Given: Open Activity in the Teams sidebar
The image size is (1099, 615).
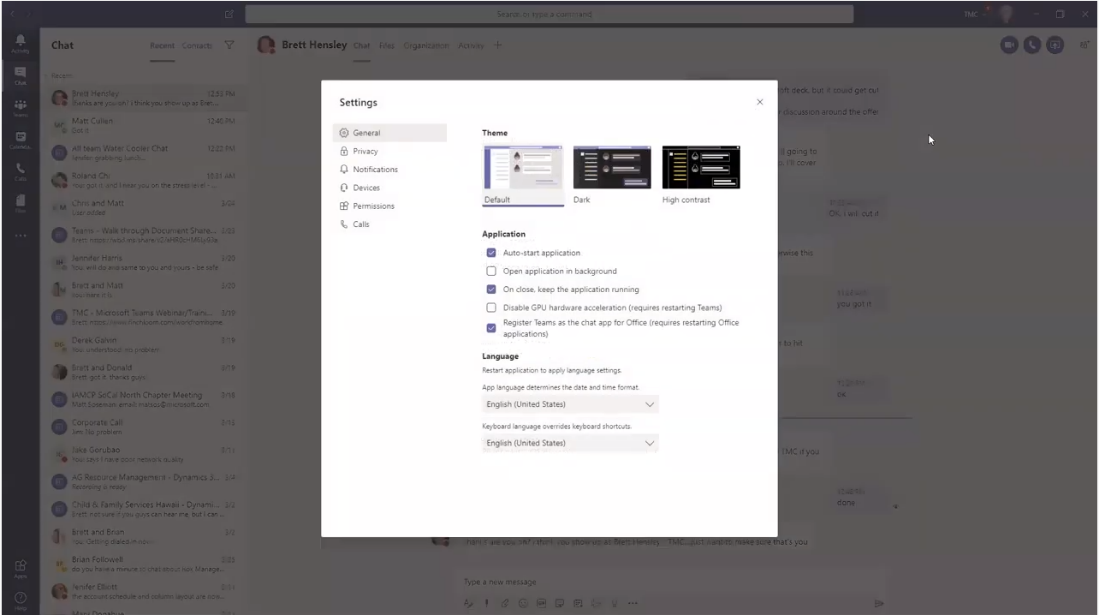Looking at the screenshot, I should click(x=20, y=43).
